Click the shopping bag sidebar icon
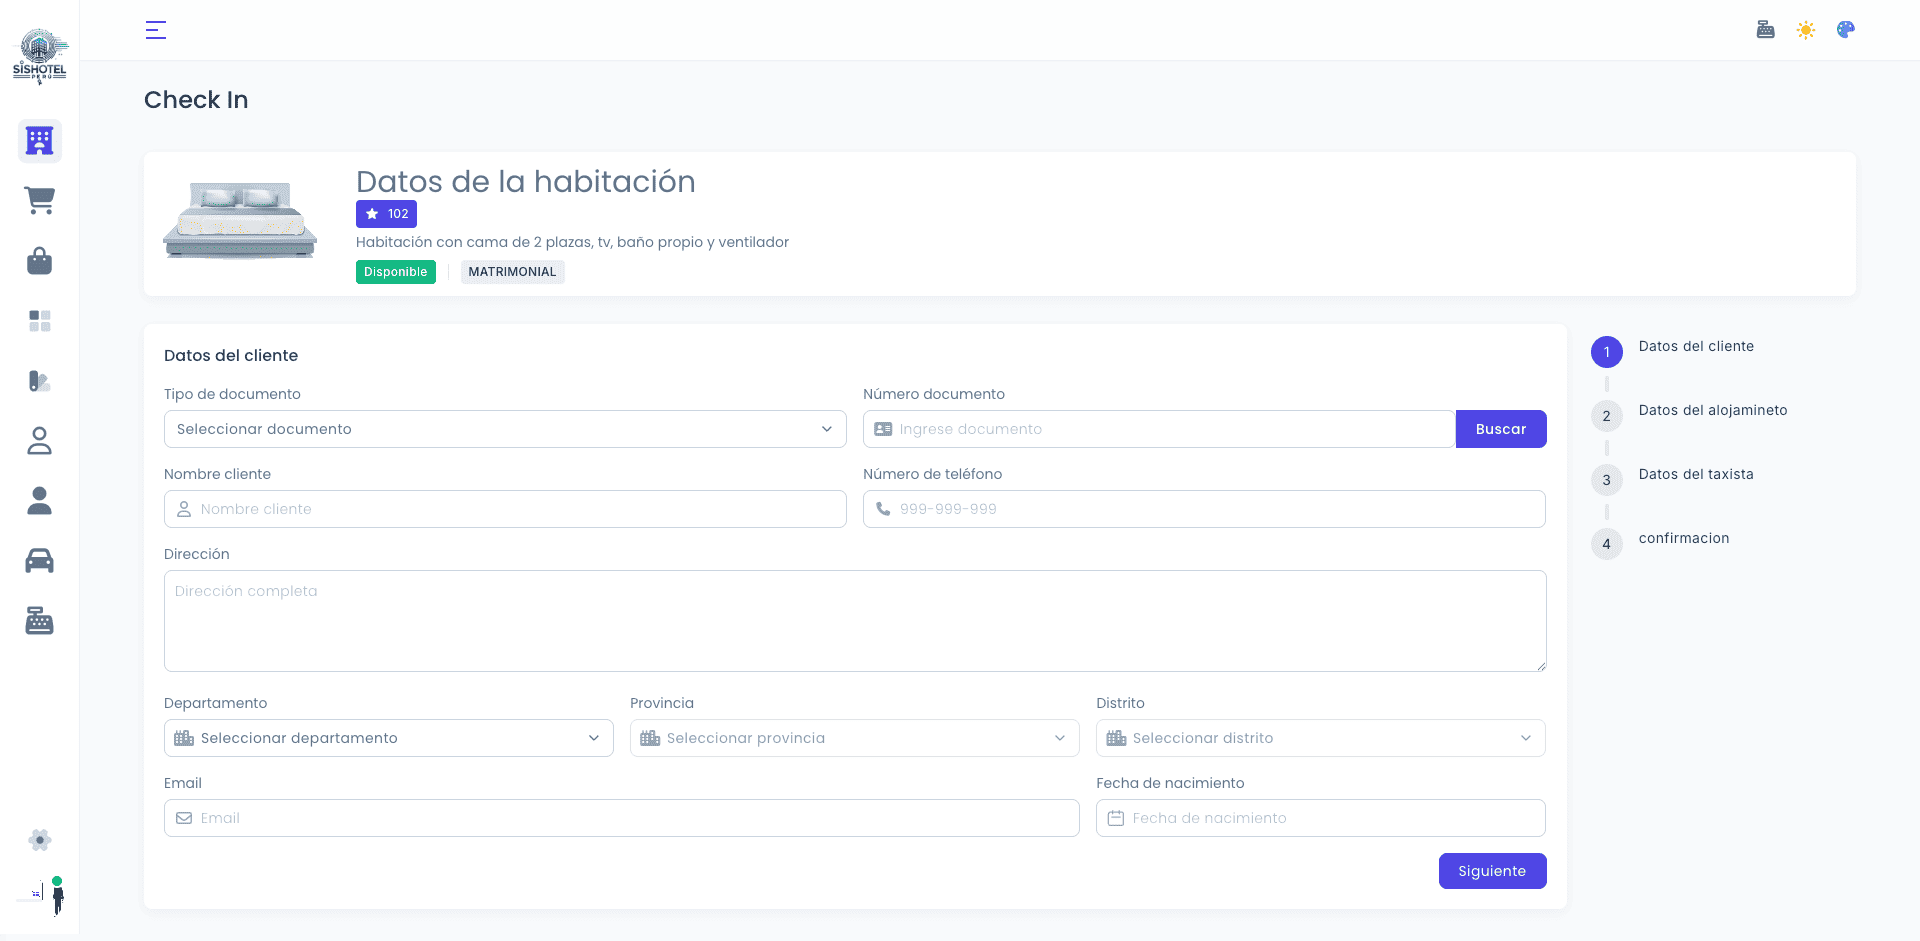 [x=39, y=261]
